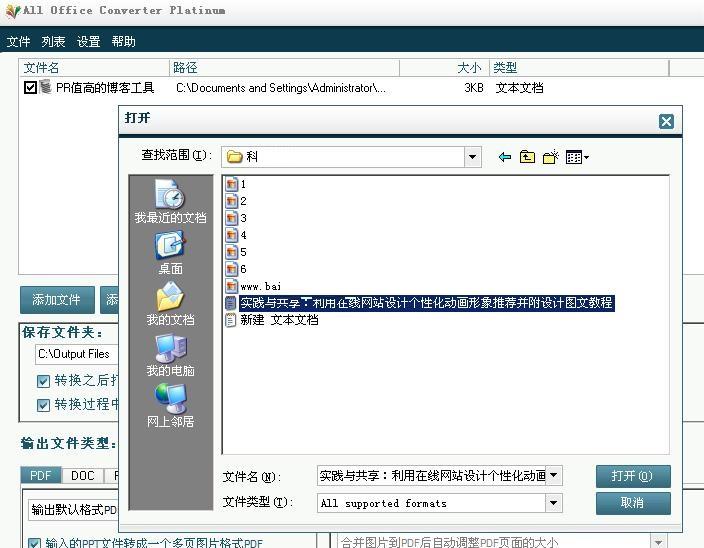
Task: Click the C:\Output Files path field
Action: 76,354
